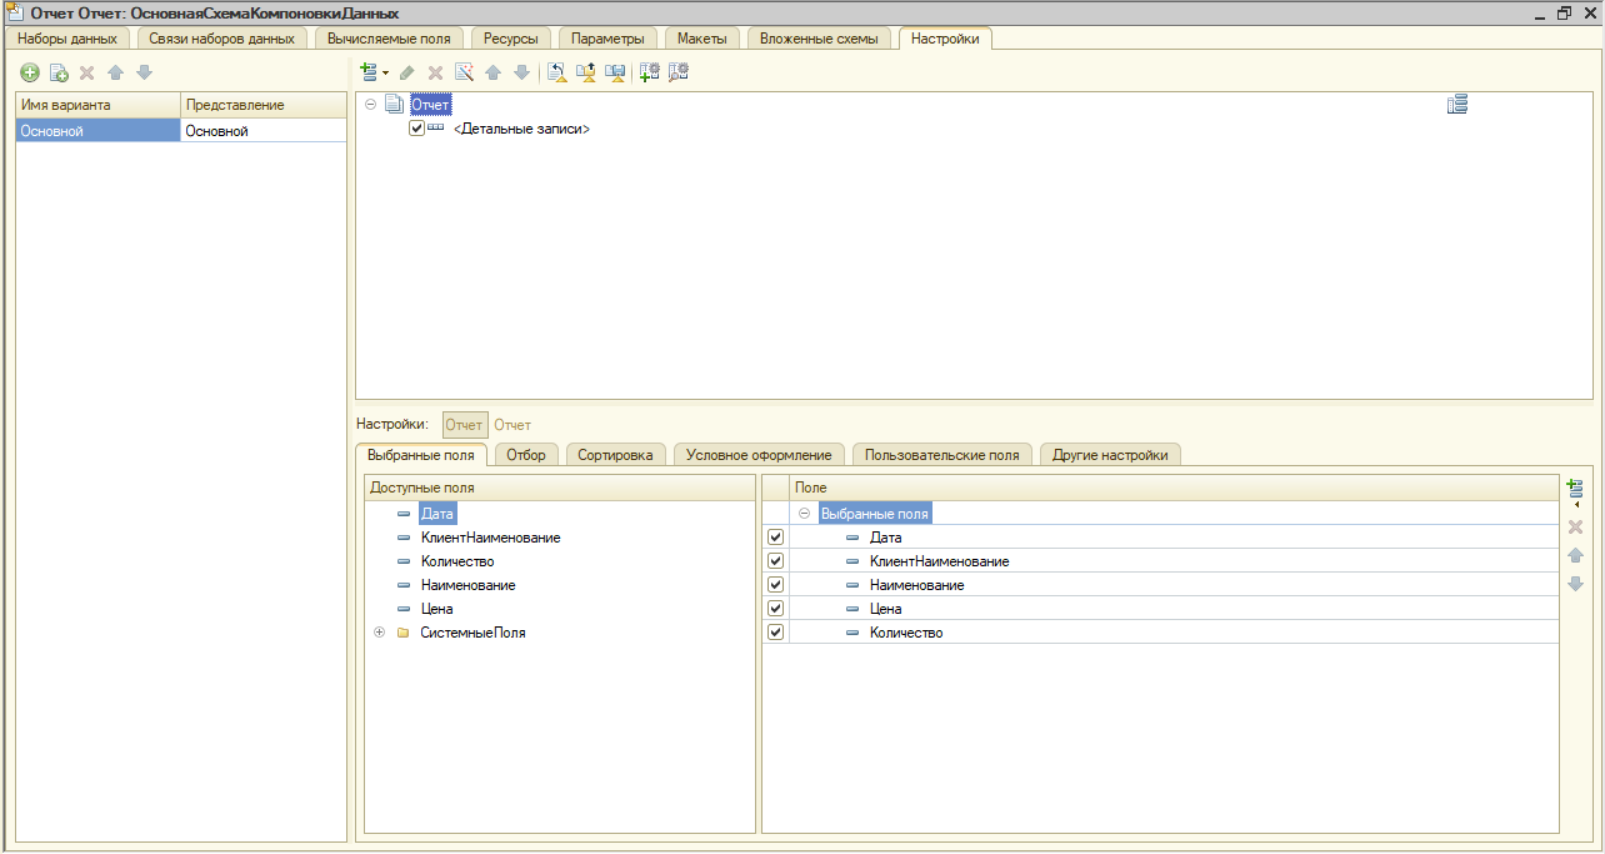Select Наименование in available fields list
1605x854 pixels.
(x=468, y=585)
